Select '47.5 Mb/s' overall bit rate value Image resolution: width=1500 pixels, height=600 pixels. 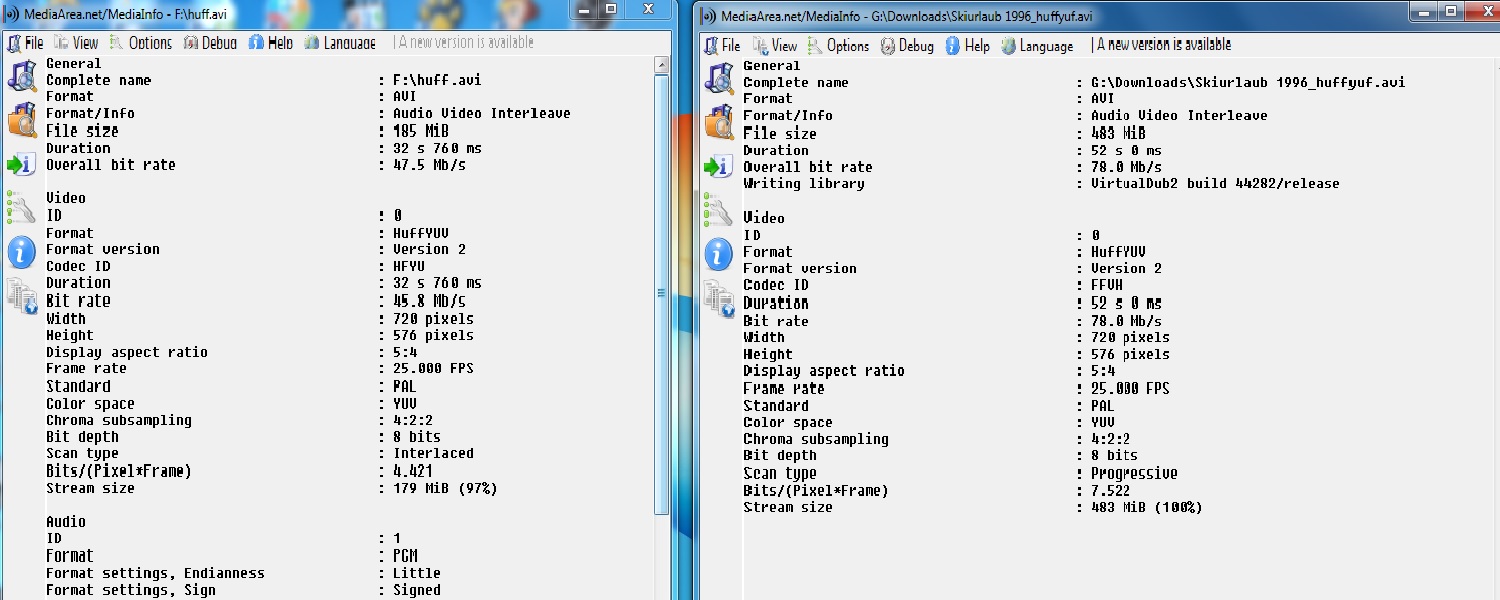coord(429,165)
